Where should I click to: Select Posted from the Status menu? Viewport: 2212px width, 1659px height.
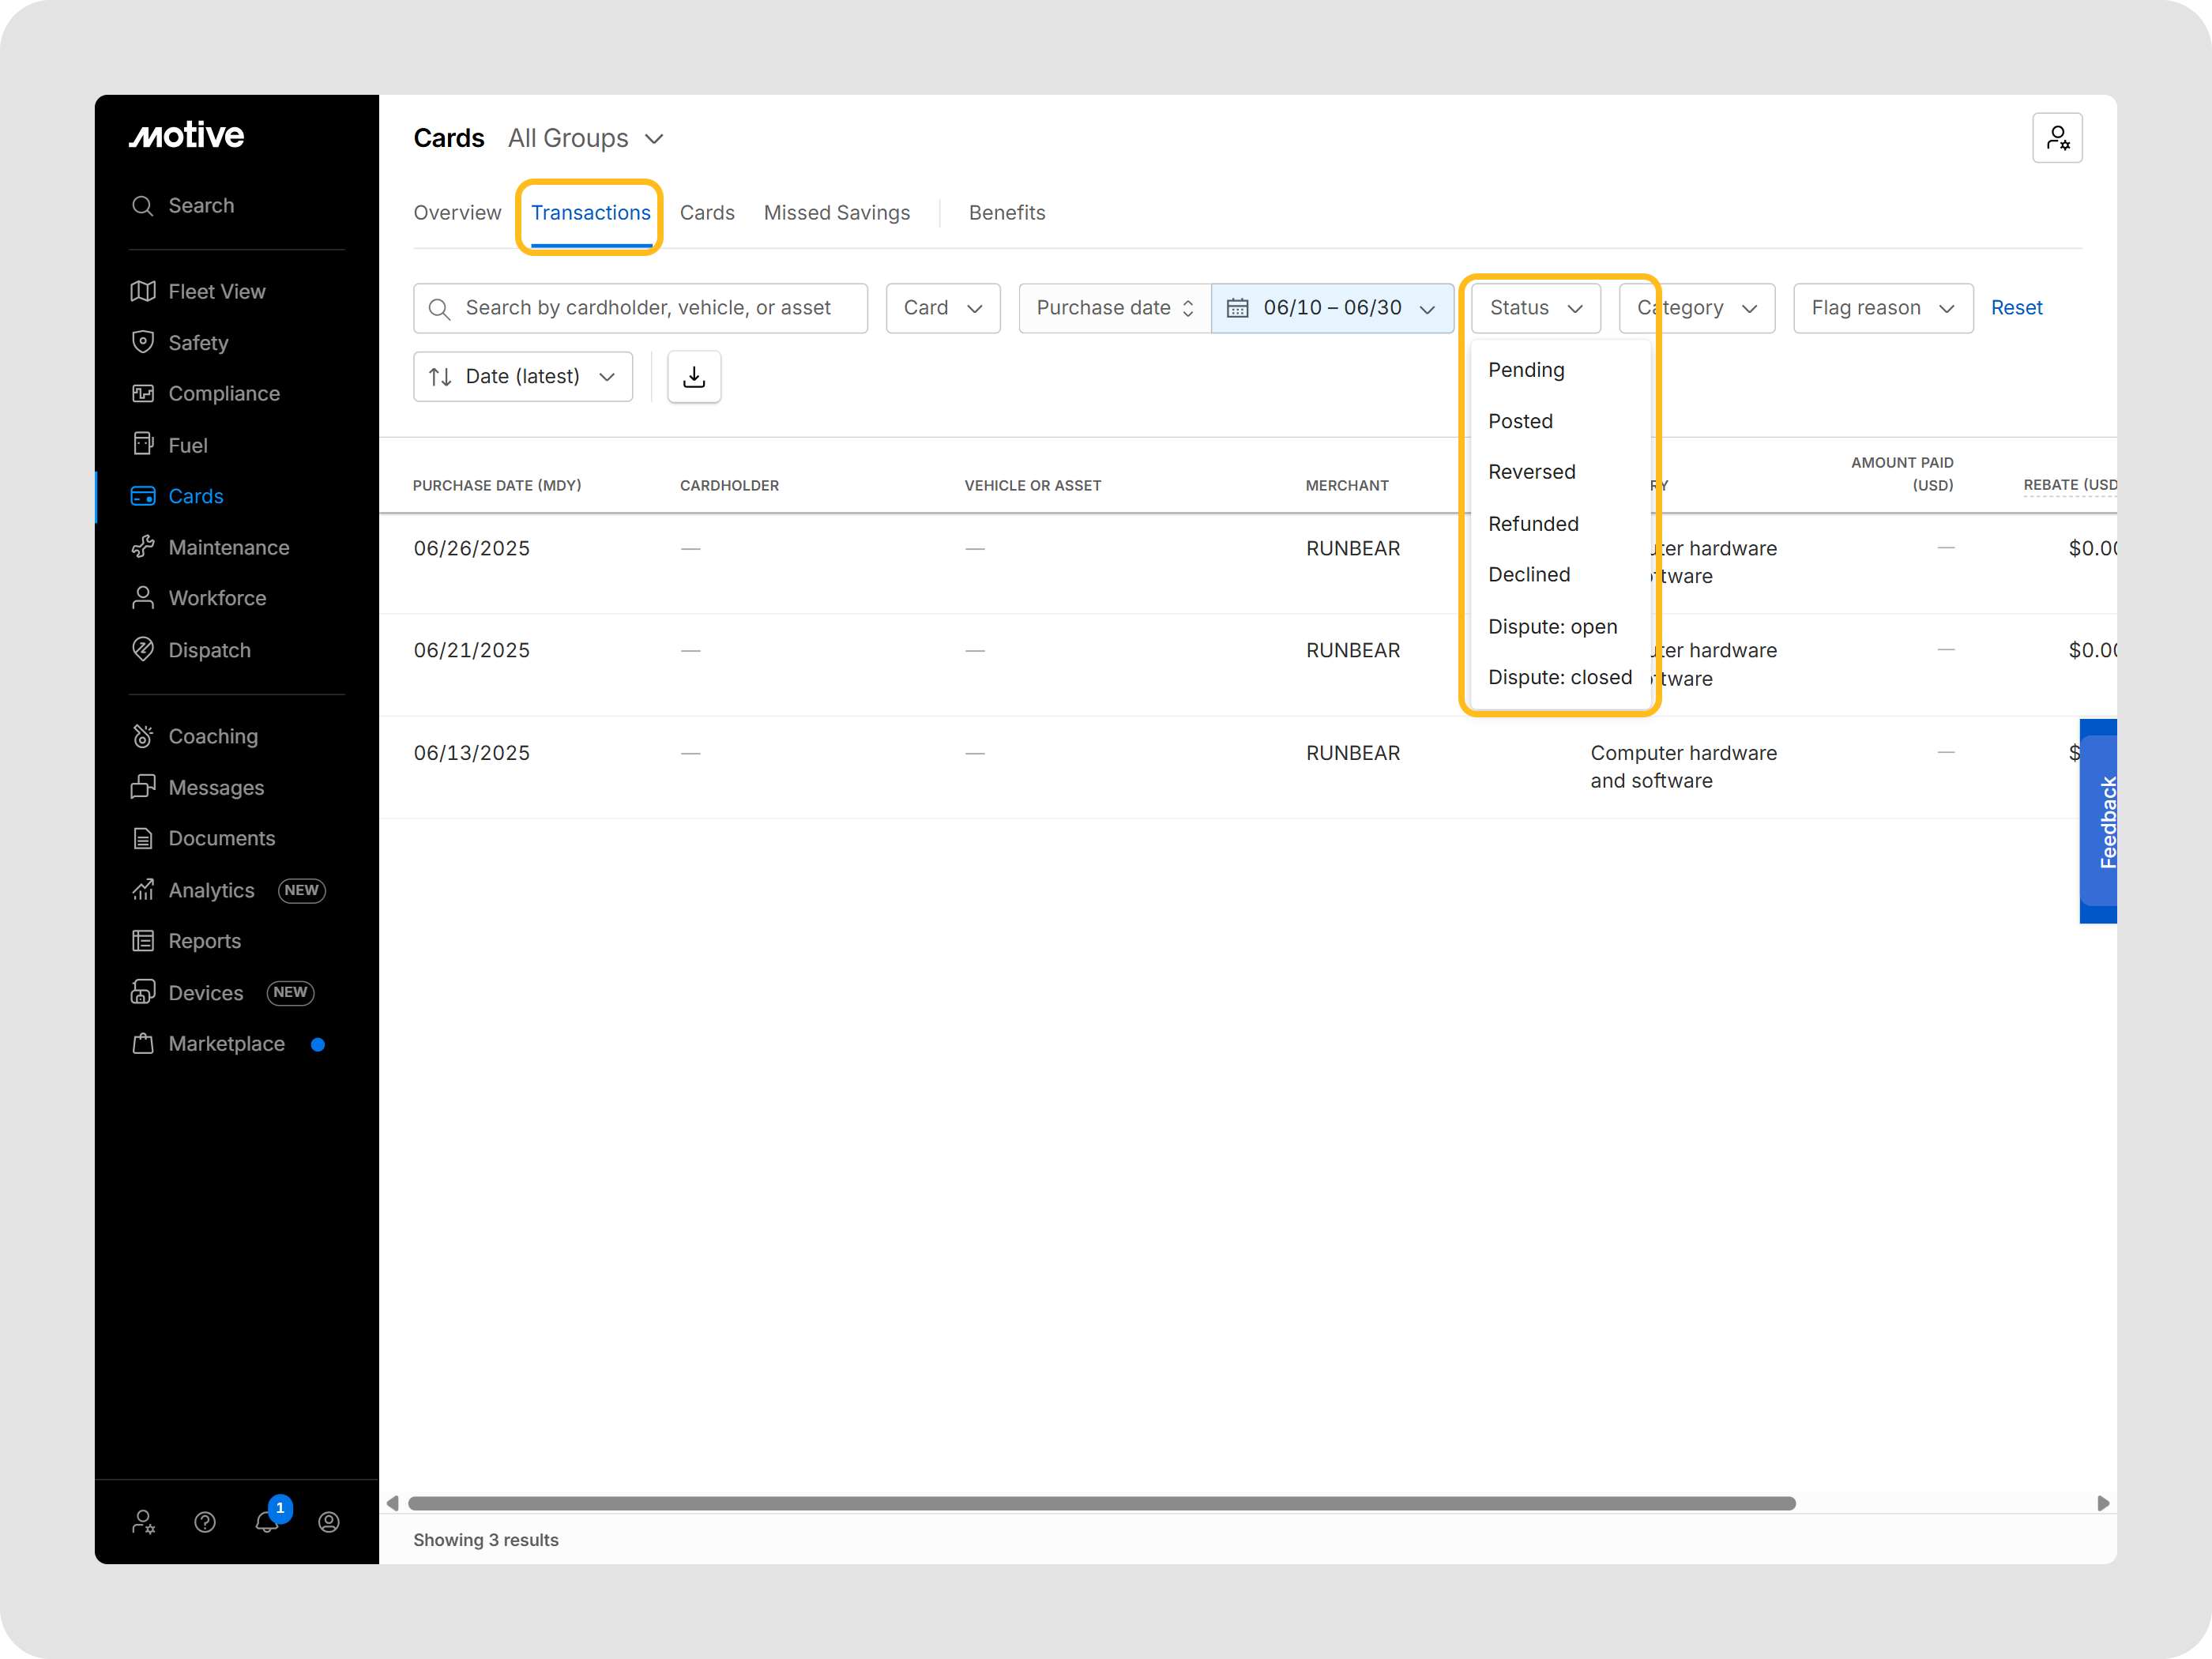point(1521,421)
